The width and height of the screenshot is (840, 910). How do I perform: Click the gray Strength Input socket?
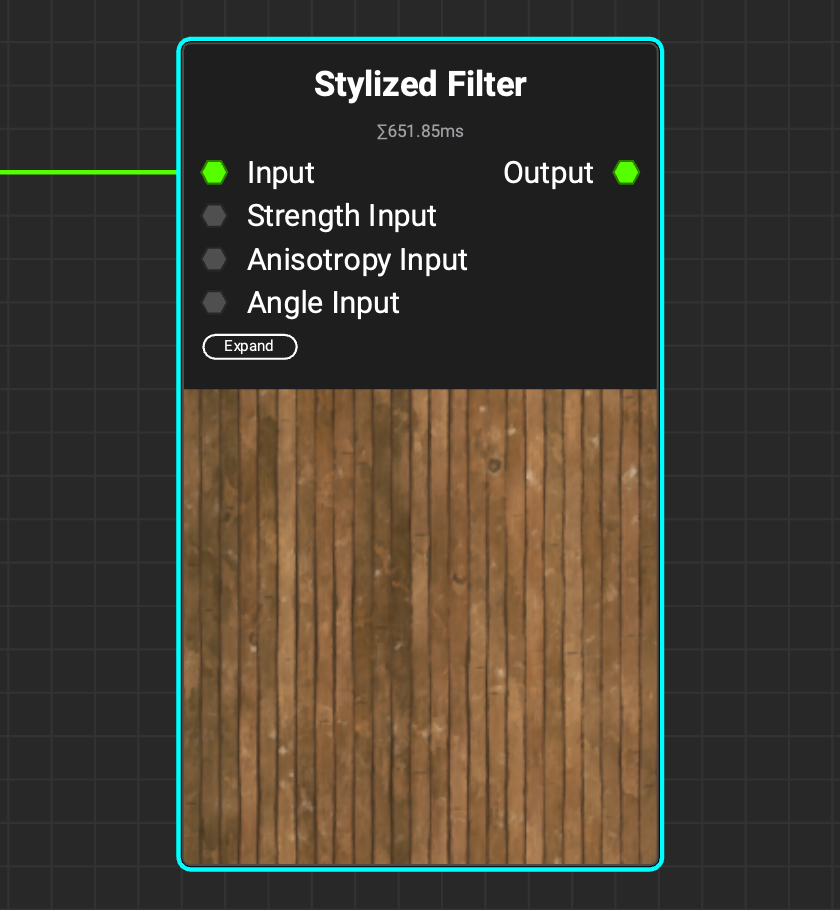tap(214, 216)
